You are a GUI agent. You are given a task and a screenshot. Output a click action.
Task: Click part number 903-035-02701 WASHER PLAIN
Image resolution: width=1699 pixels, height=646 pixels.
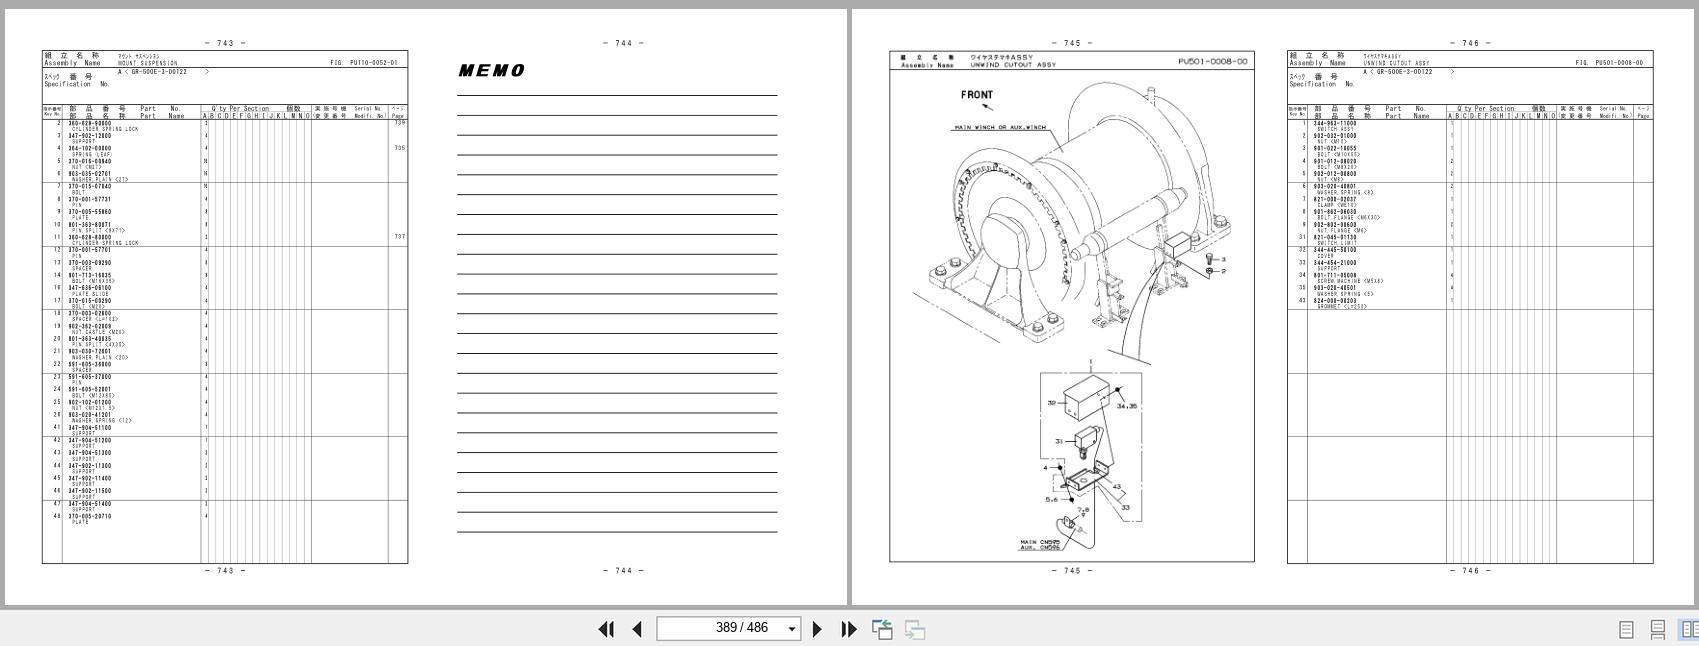coord(90,174)
